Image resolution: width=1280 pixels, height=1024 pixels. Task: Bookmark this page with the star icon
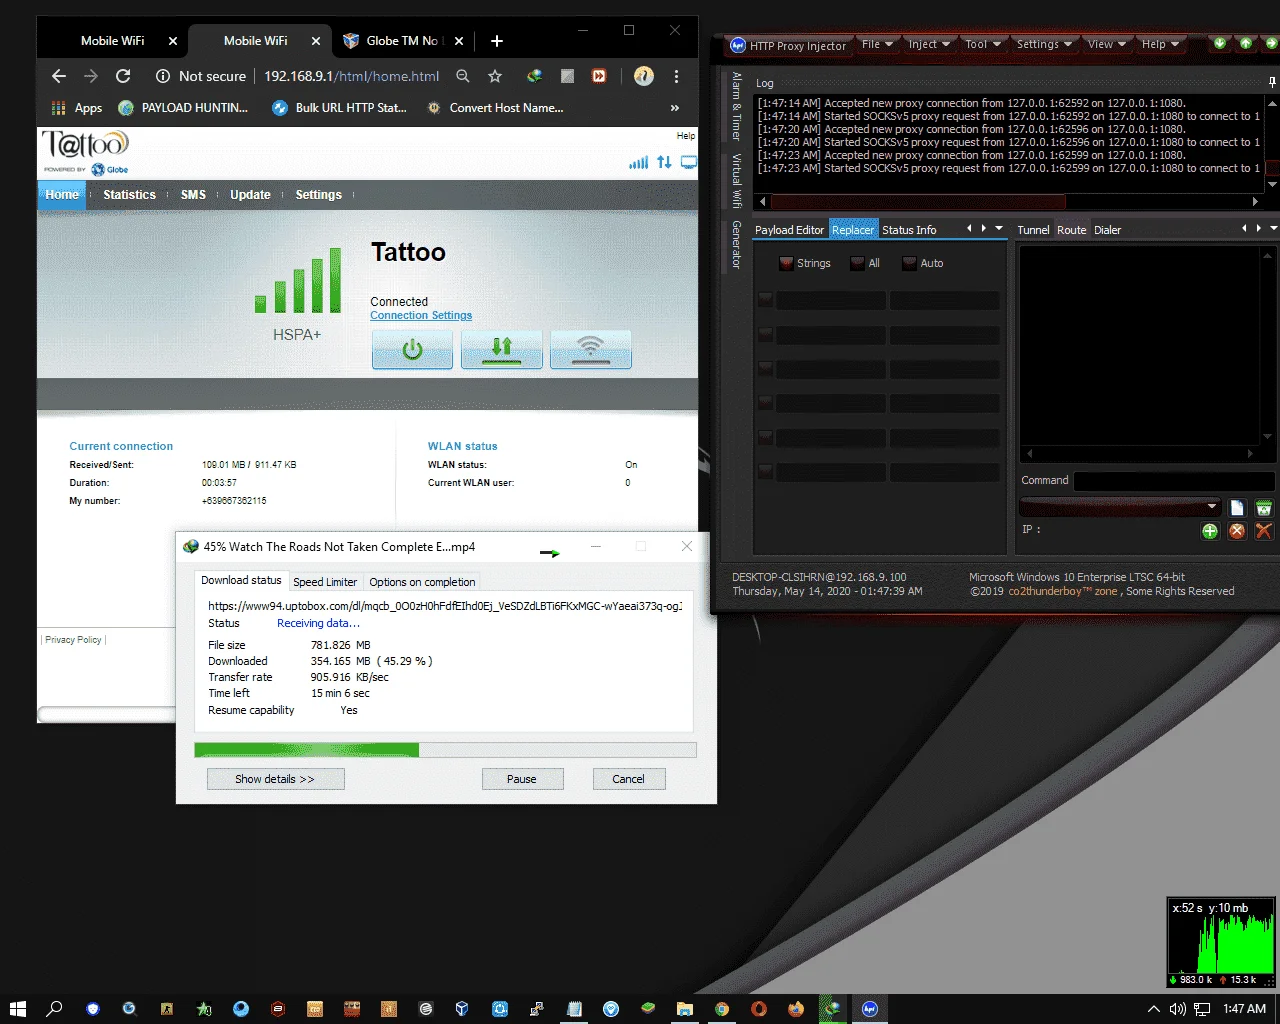[x=495, y=76]
